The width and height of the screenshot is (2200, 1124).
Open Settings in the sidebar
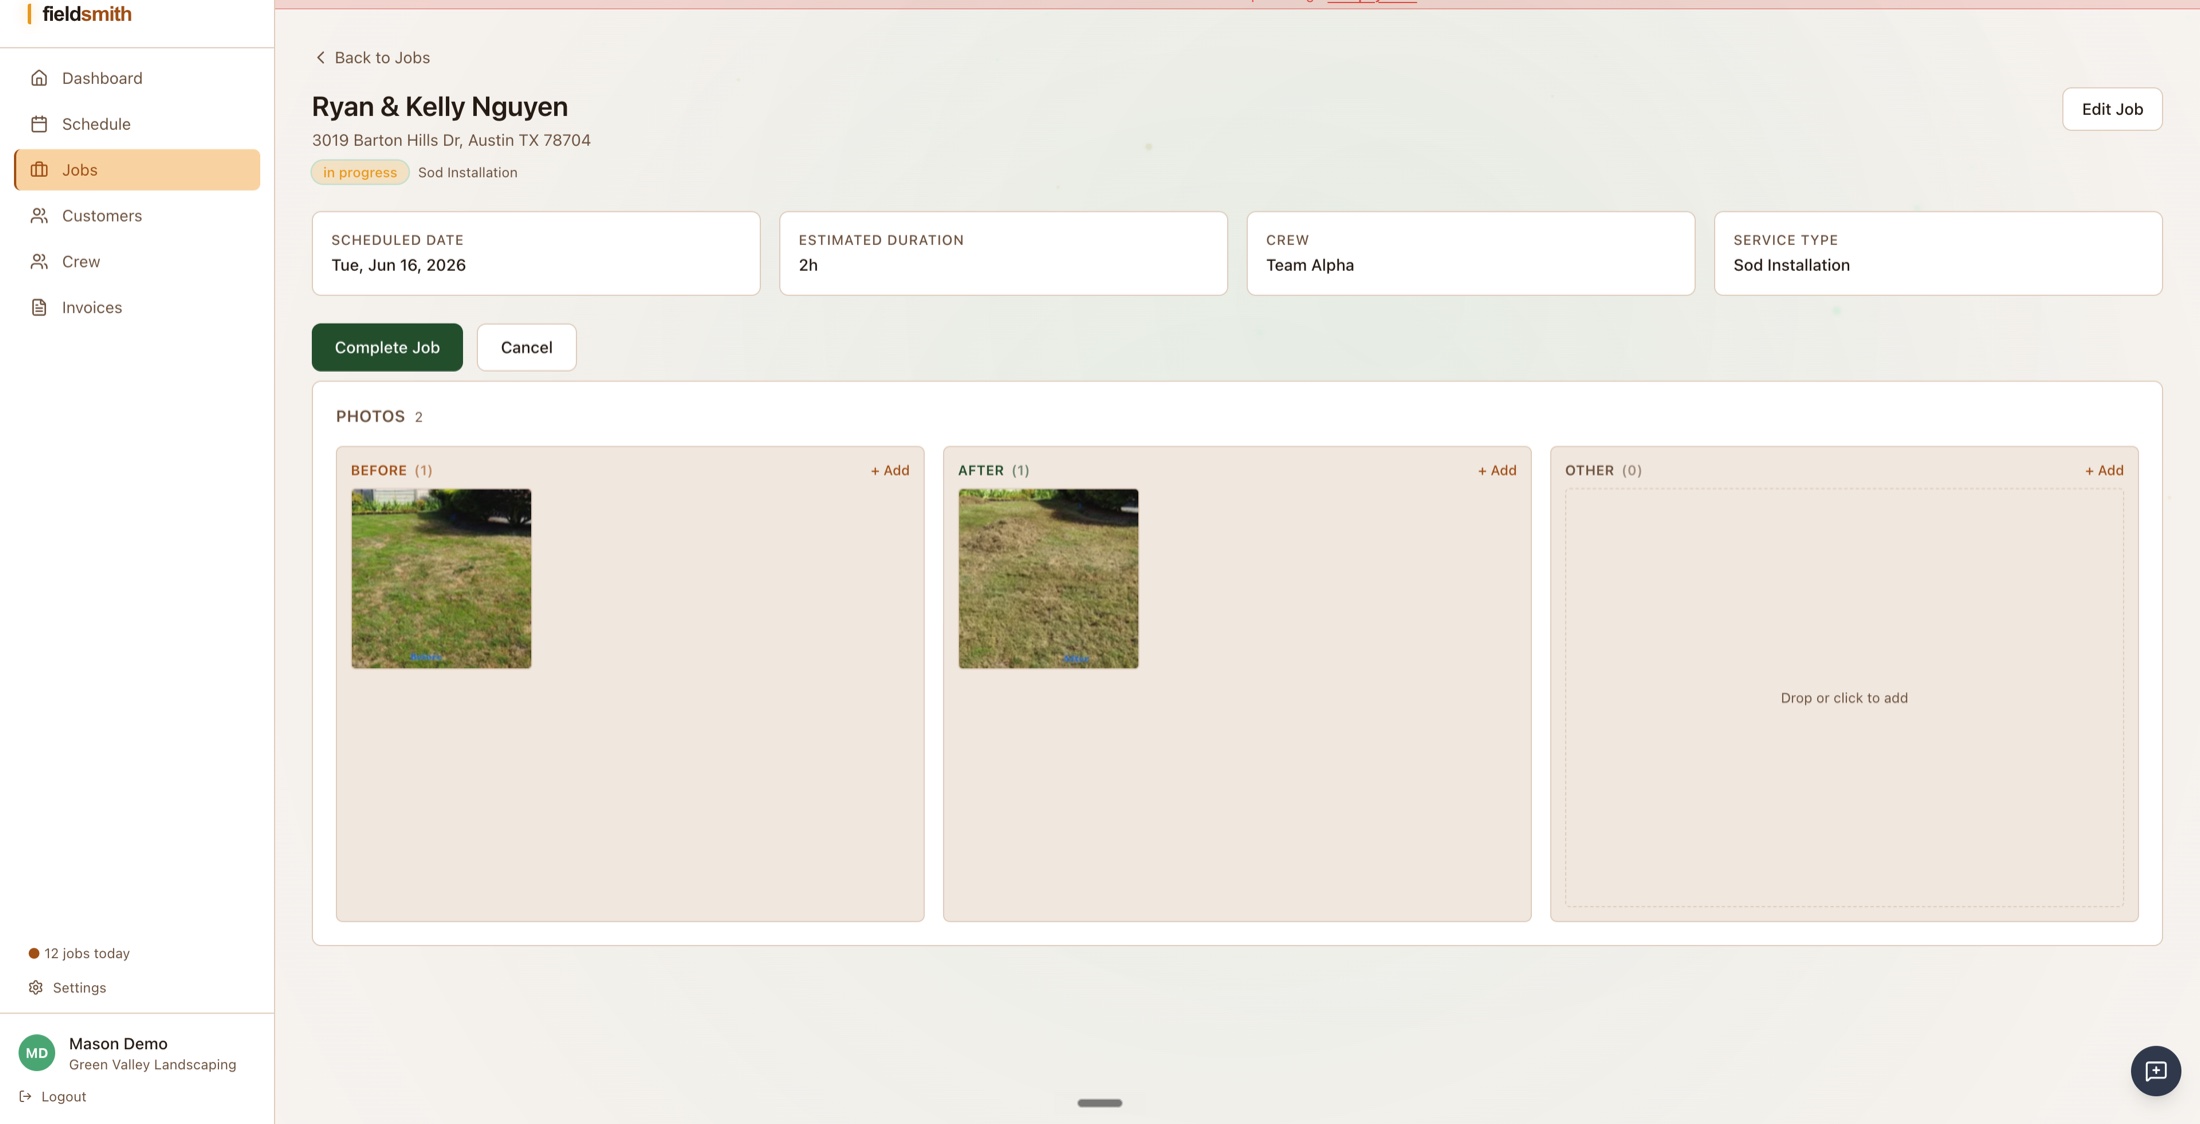(67, 988)
